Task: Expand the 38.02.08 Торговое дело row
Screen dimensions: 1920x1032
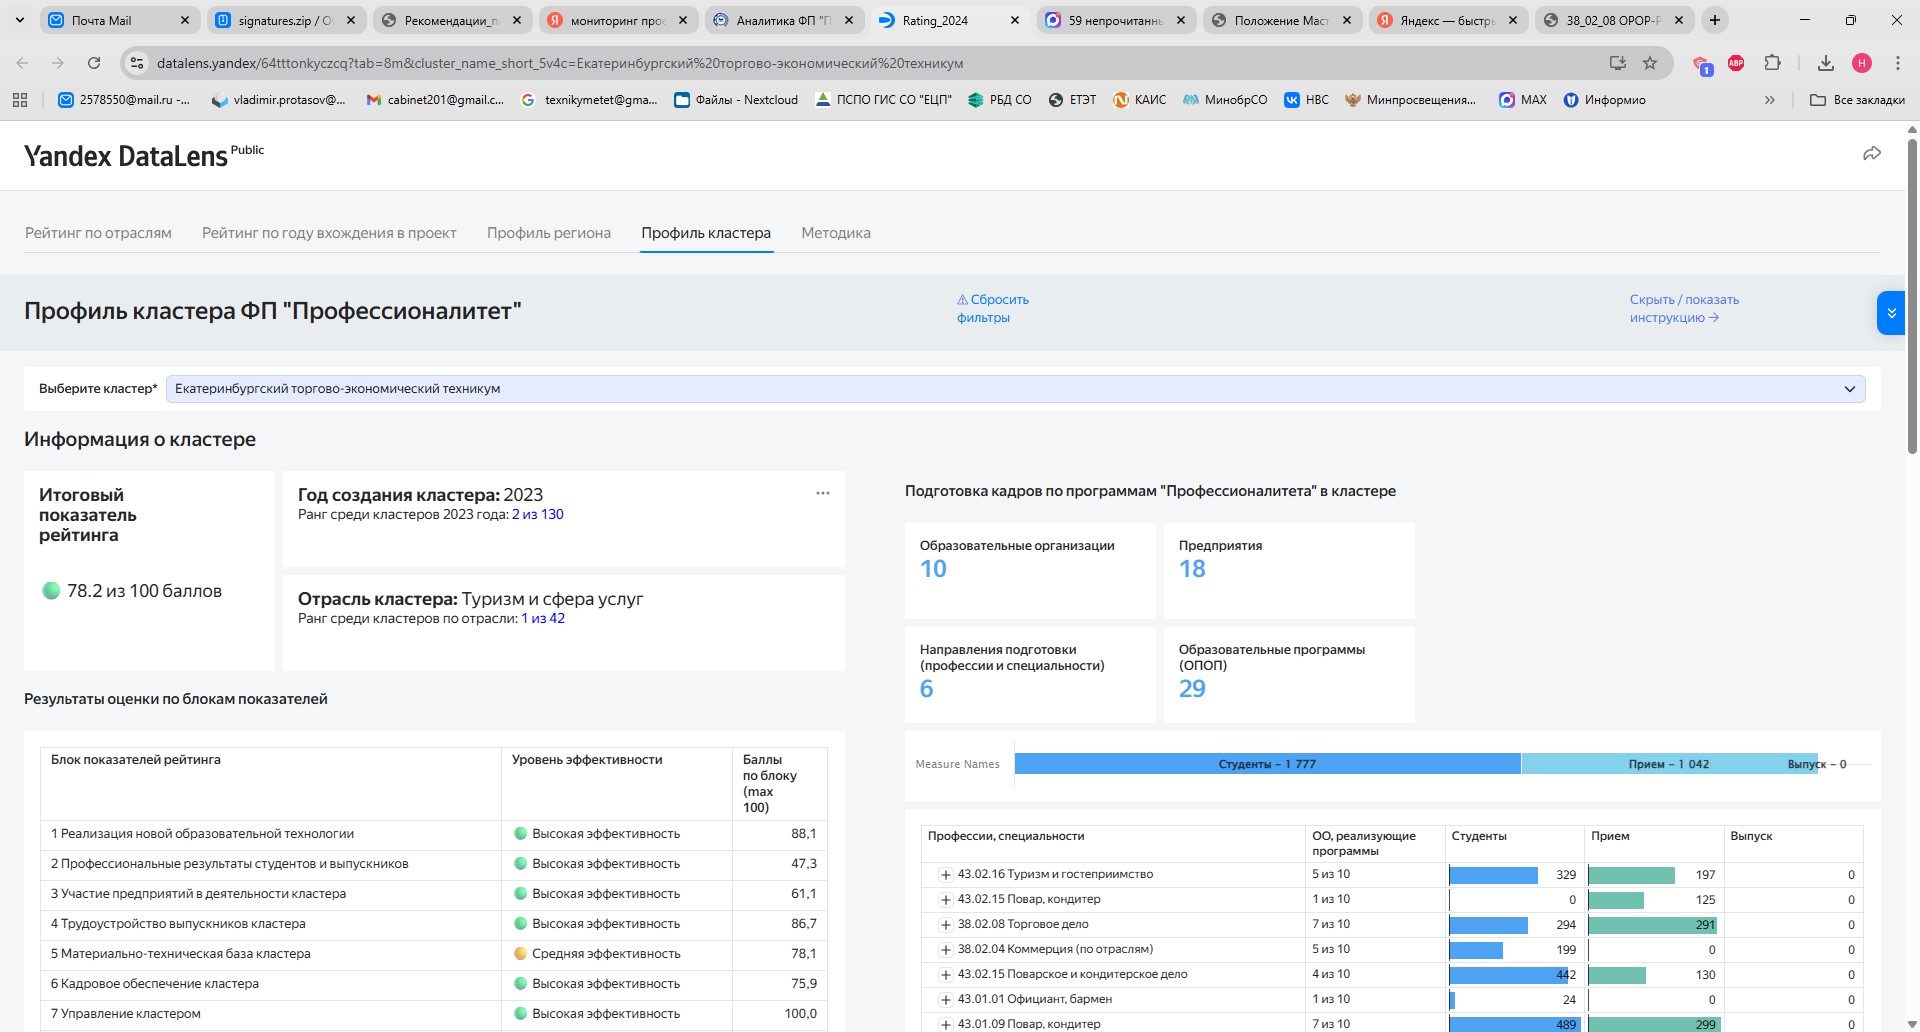Action: point(945,925)
